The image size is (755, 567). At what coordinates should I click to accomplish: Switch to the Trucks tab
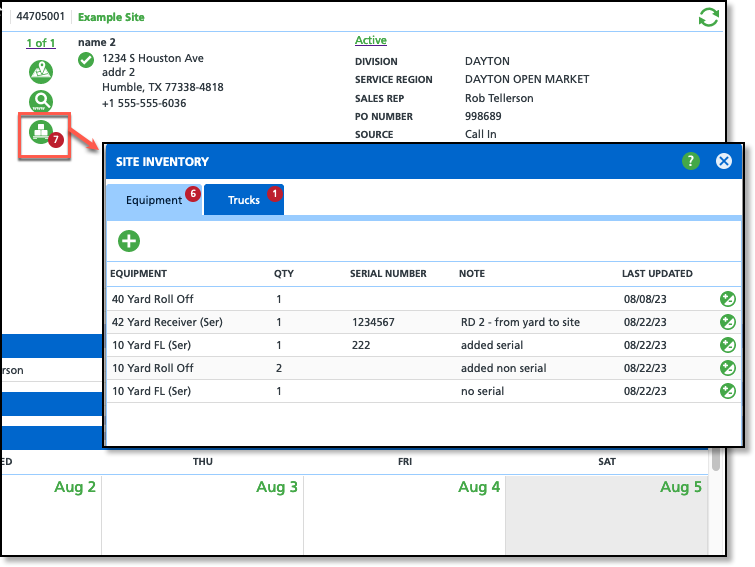[244, 200]
